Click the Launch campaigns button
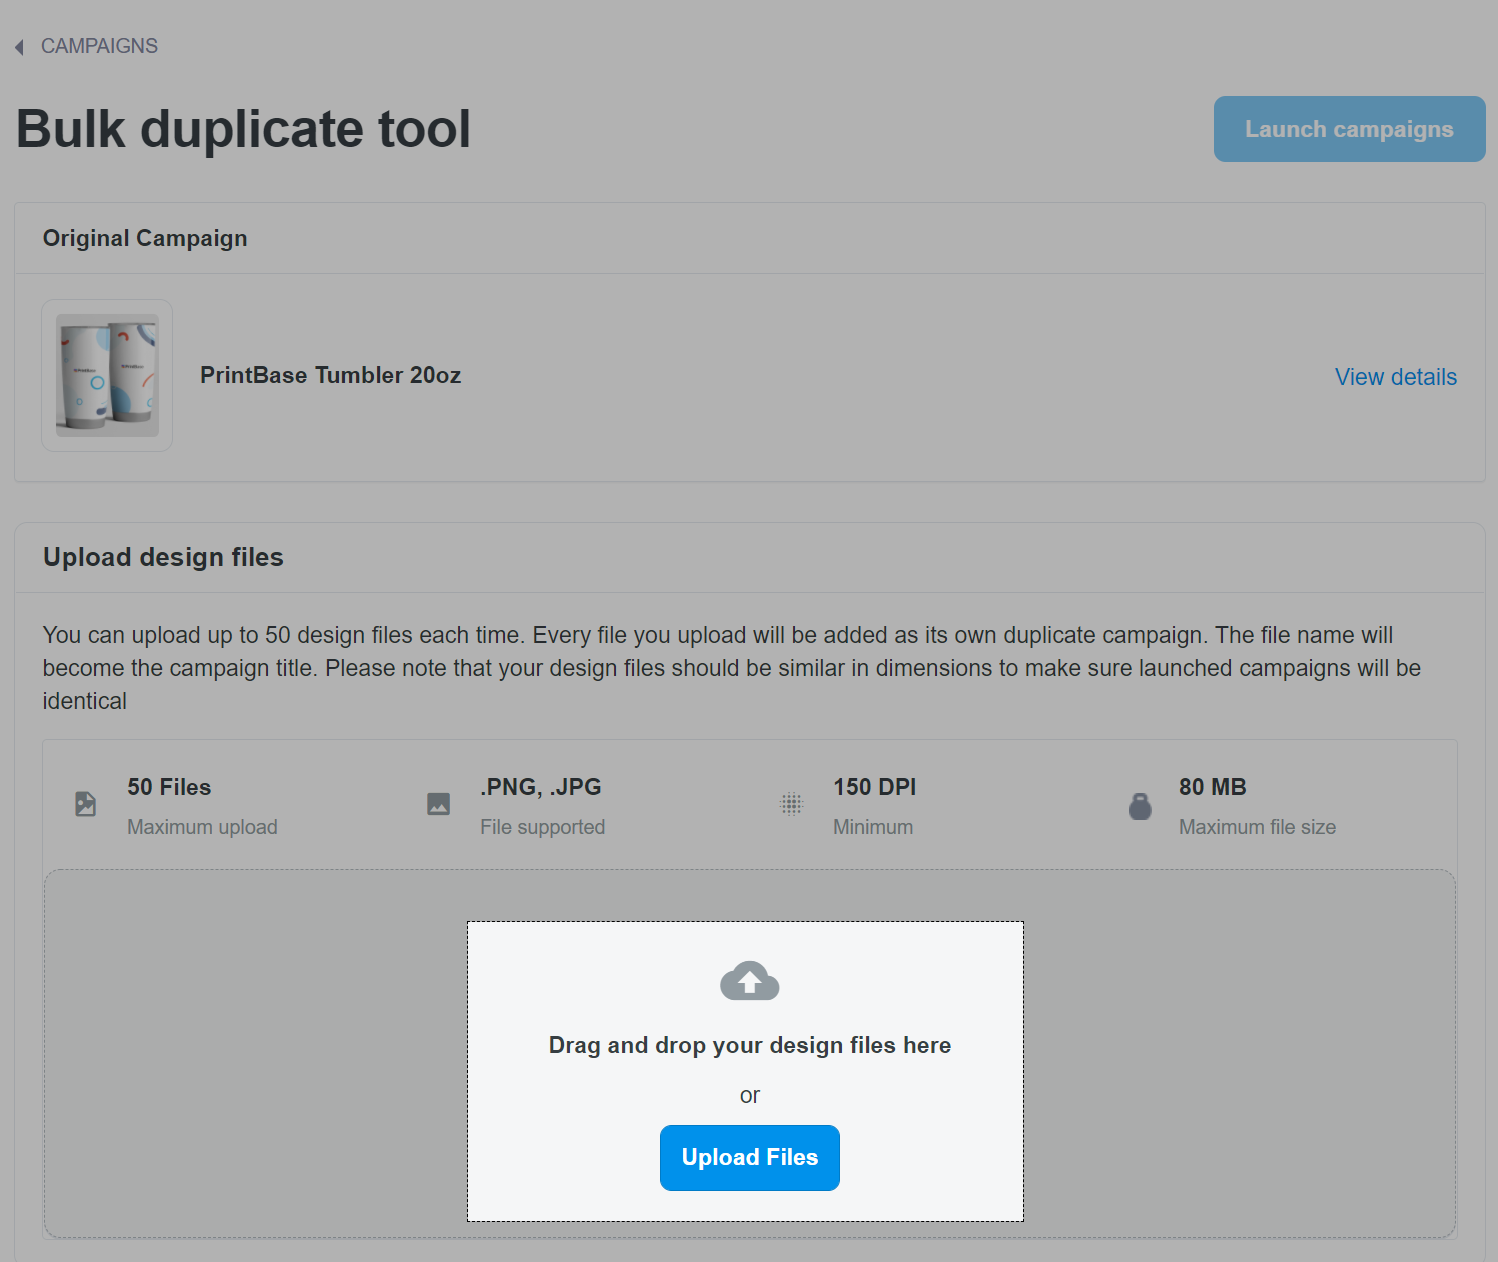The width and height of the screenshot is (1498, 1262). 1349,129
